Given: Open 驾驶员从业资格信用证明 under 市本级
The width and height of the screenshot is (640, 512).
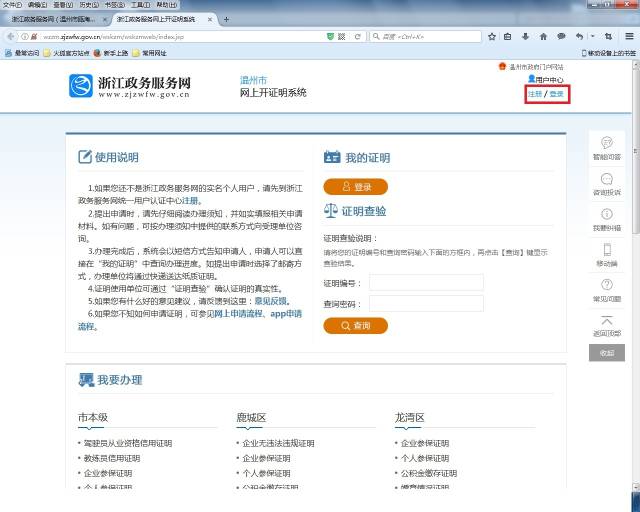Looking at the screenshot, I should [x=128, y=443].
